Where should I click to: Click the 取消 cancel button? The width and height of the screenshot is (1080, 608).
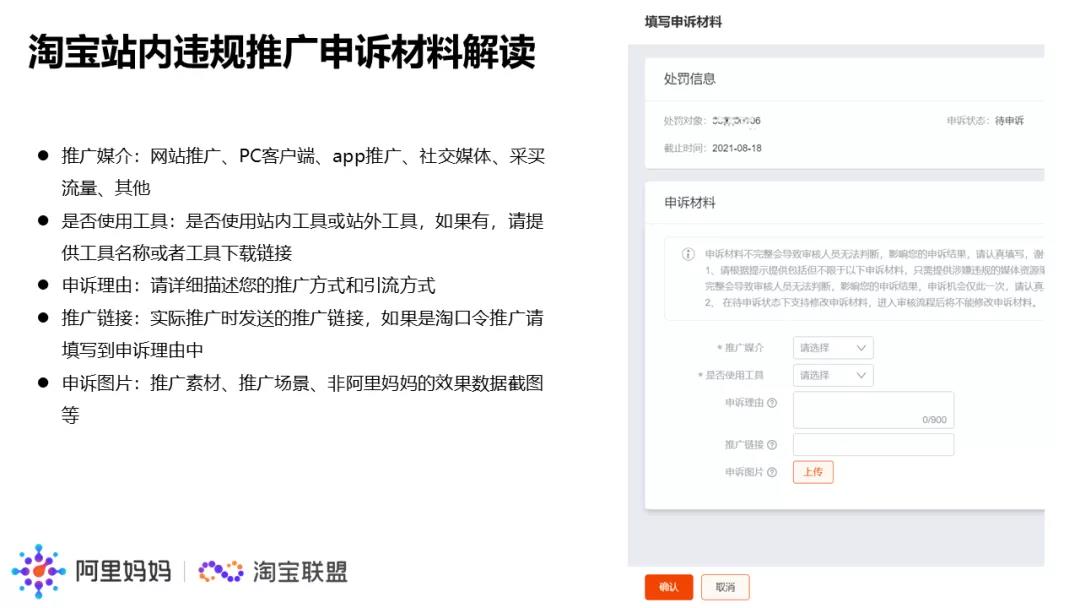click(x=725, y=587)
